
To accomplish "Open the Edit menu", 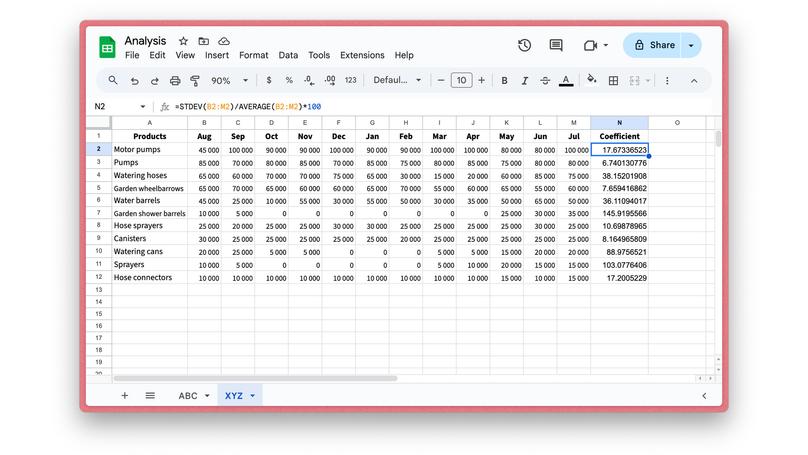I will pos(157,55).
